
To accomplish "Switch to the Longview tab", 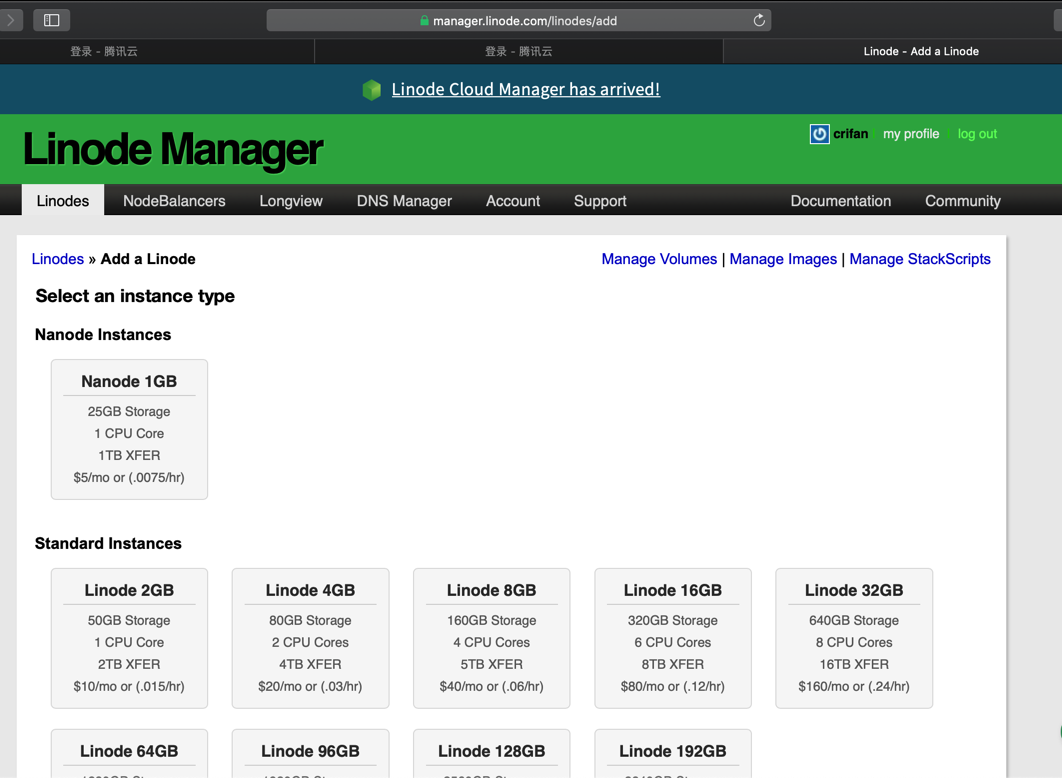I will tap(291, 201).
